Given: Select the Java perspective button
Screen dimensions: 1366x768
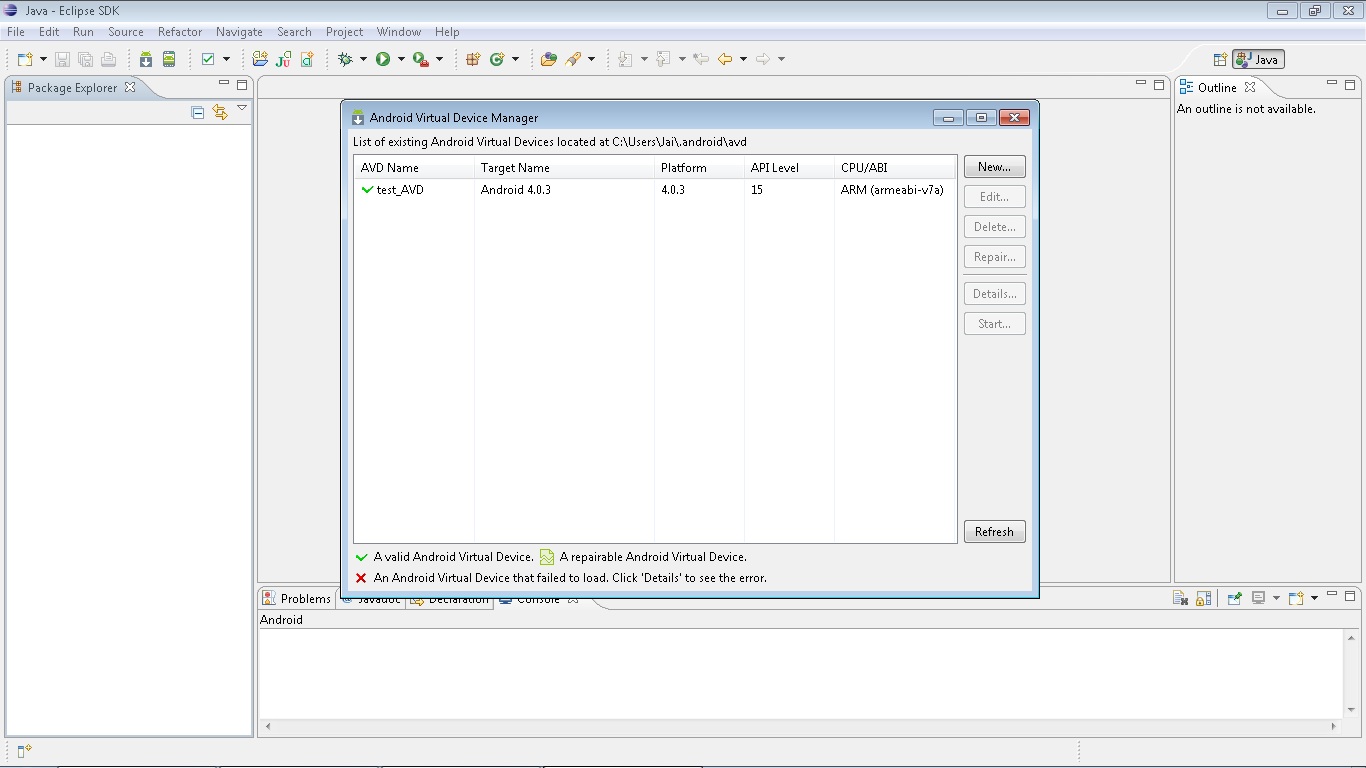Looking at the screenshot, I should click(1258, 59).
